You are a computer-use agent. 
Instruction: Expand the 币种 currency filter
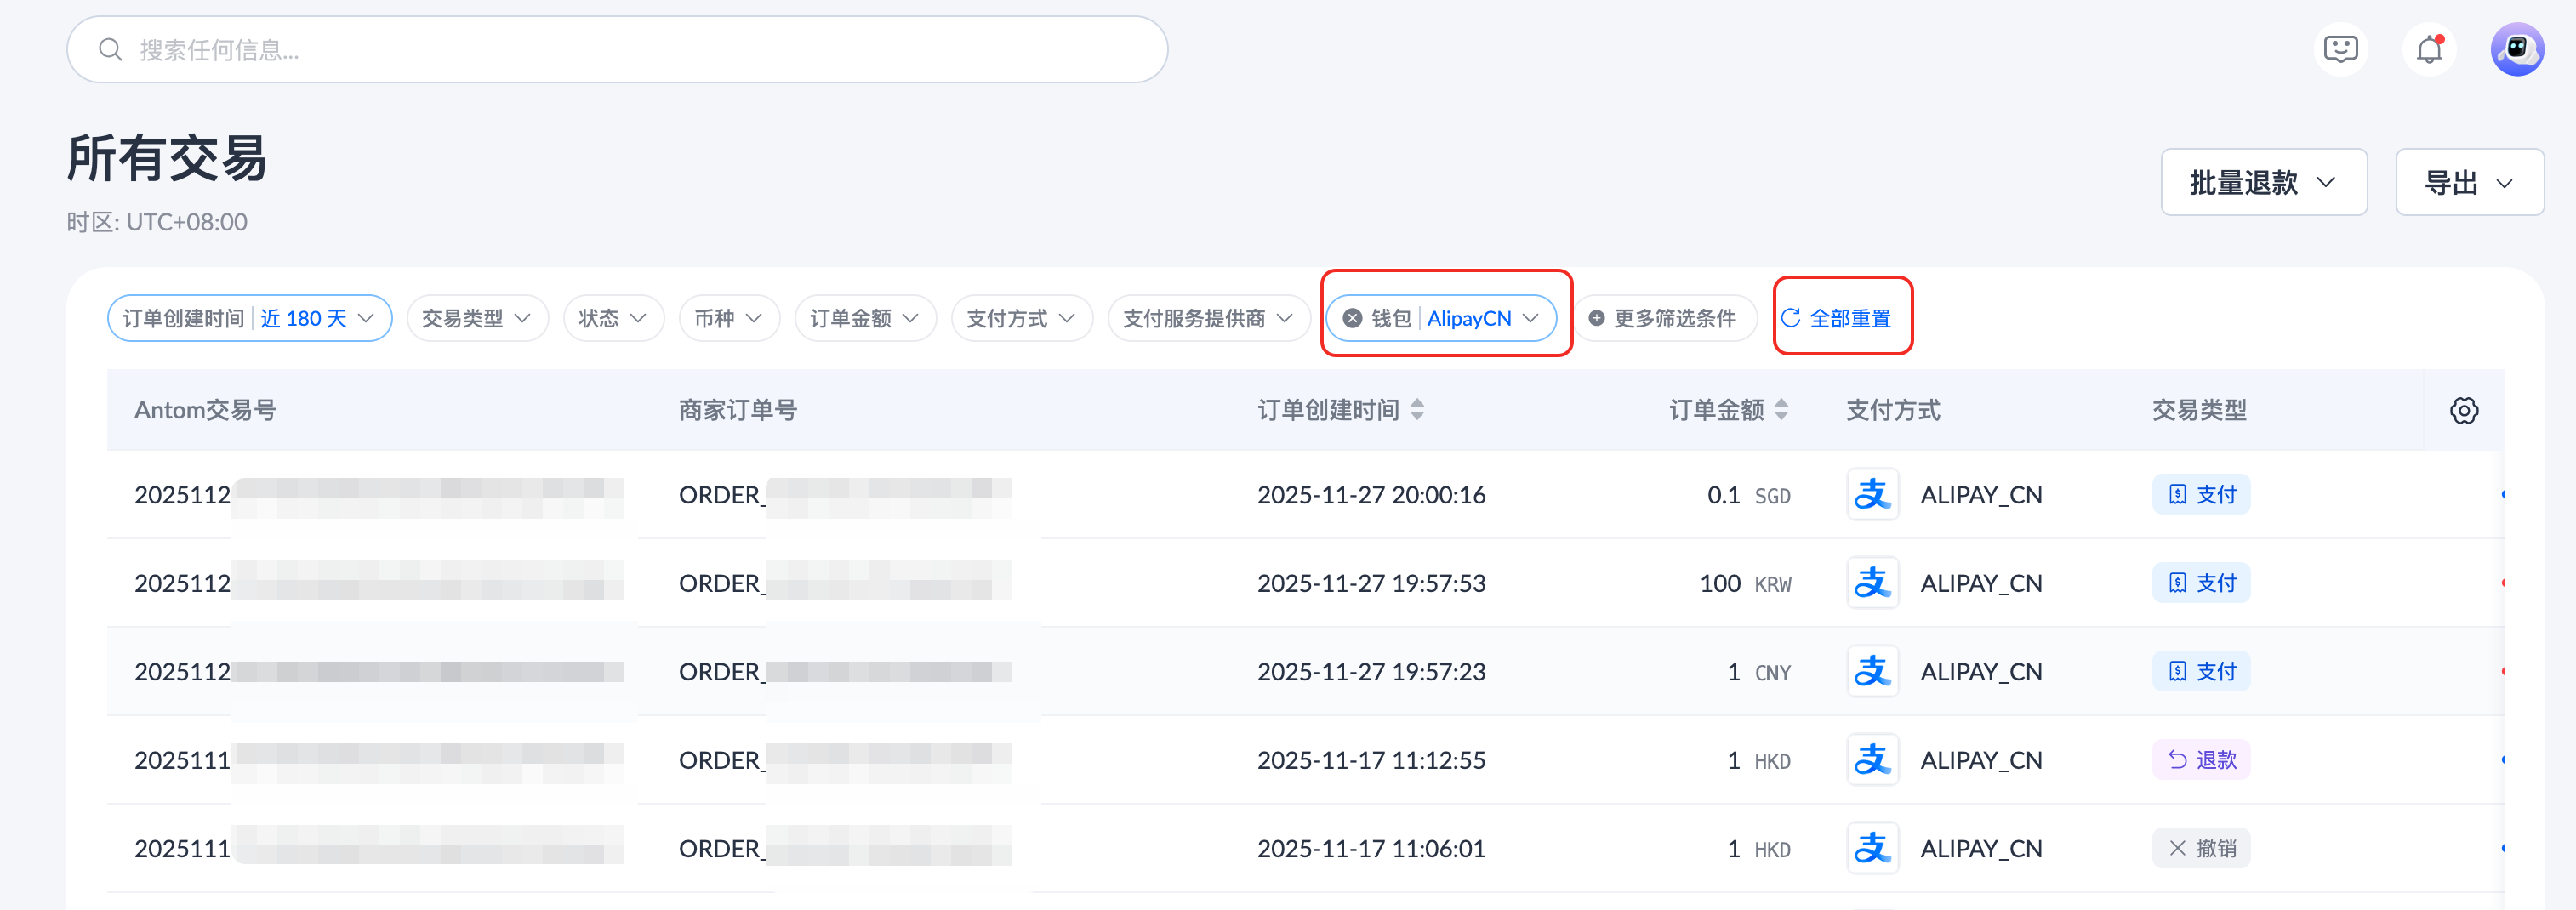tap(729, 318)
